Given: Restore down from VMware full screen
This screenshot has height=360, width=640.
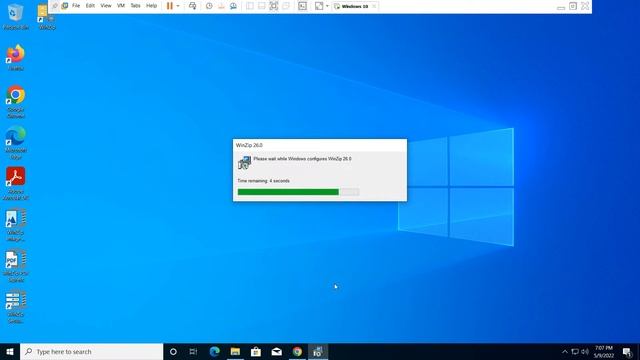Looking at the screenshot, I should click(x=573, y=6).
